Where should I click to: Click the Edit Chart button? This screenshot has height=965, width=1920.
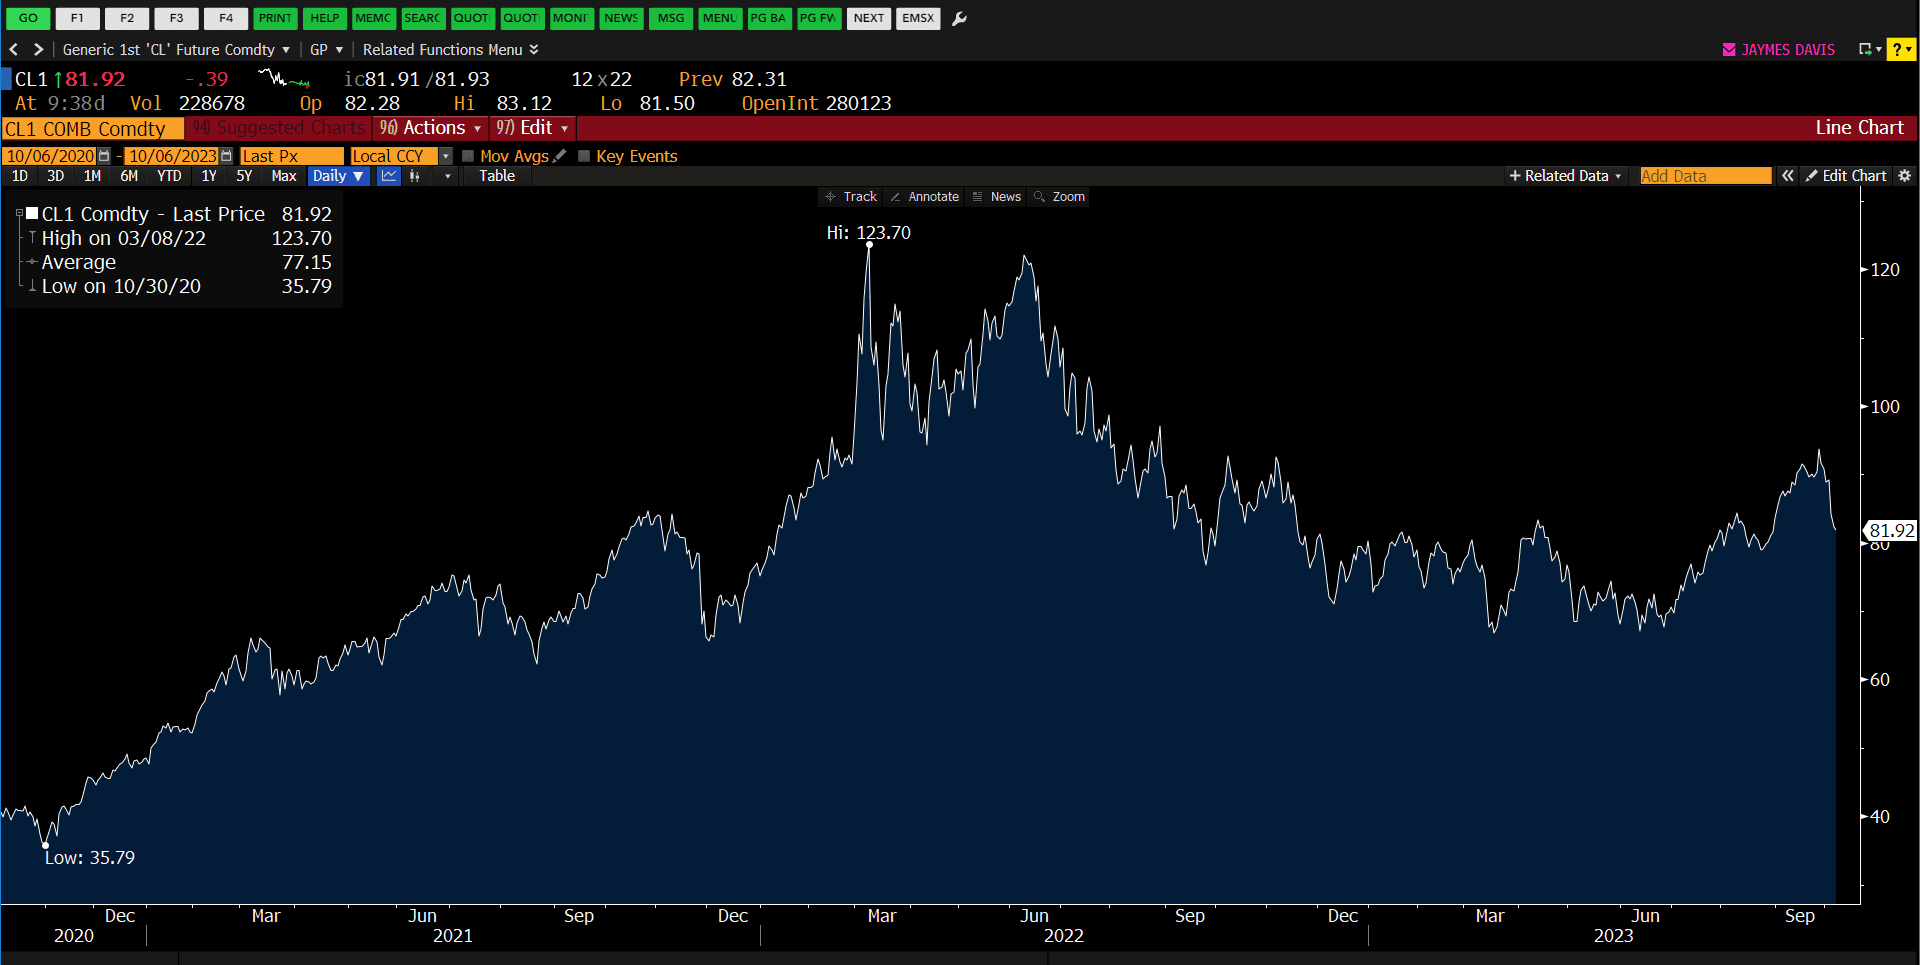pyautogui.click(x=1846, y=176)
